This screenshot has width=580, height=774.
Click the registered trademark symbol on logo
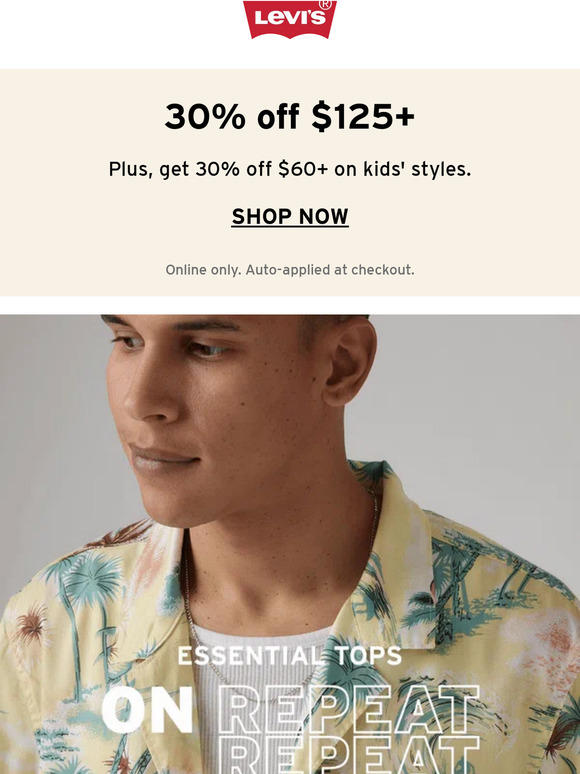click(325, 4)
